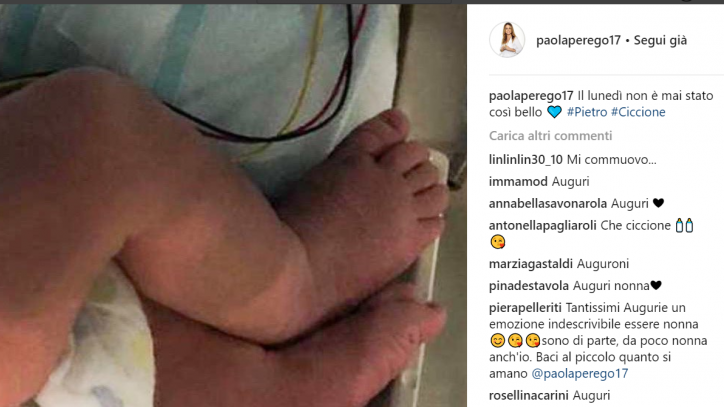Visit pierapelleriti profile
The width and height of the screenshot is (724, 407).
click(x=525, y=308)
